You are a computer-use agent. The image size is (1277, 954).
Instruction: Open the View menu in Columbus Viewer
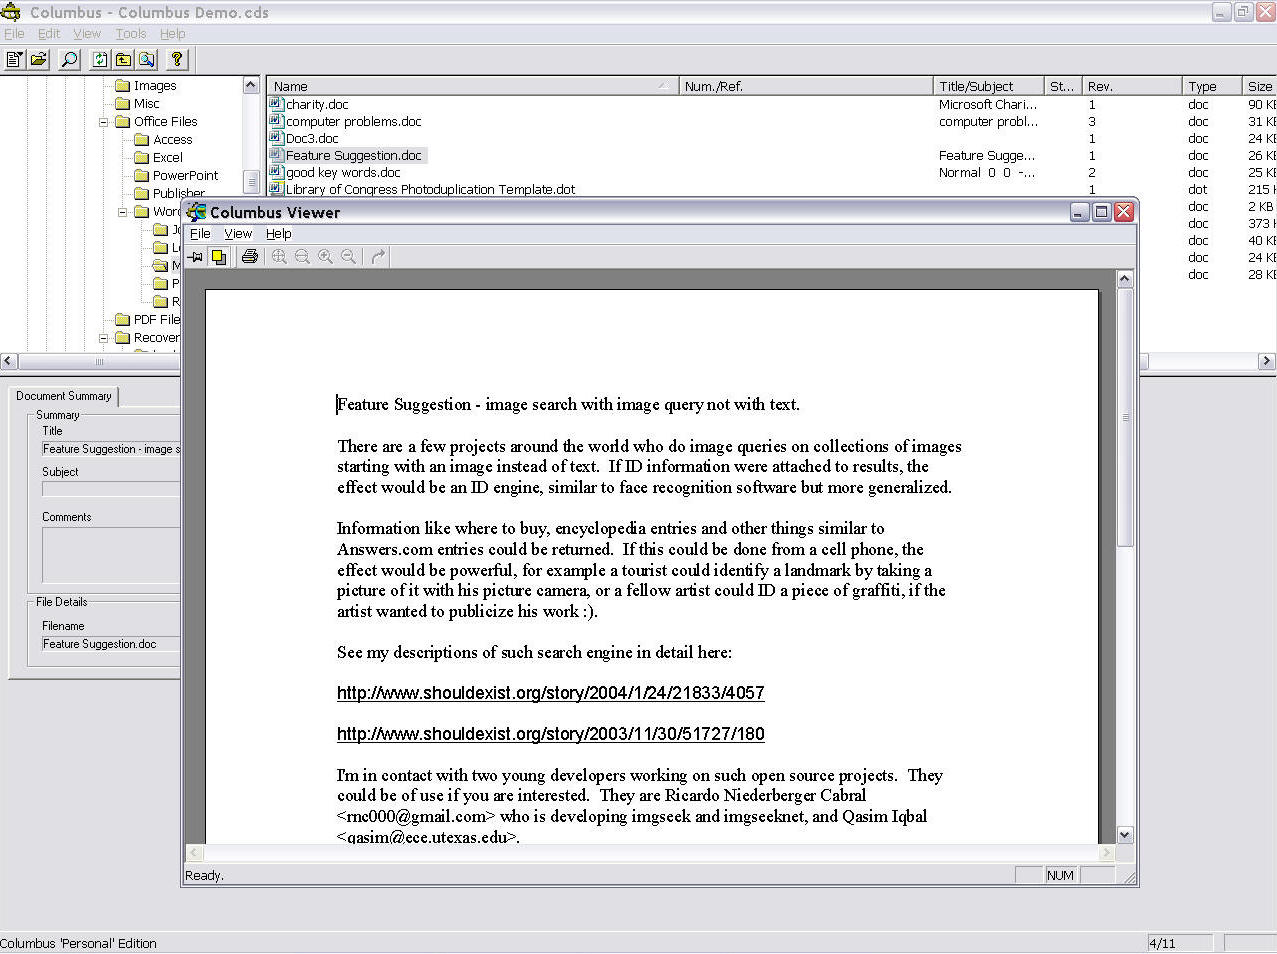pyautogui.click(x=238, y=234)
